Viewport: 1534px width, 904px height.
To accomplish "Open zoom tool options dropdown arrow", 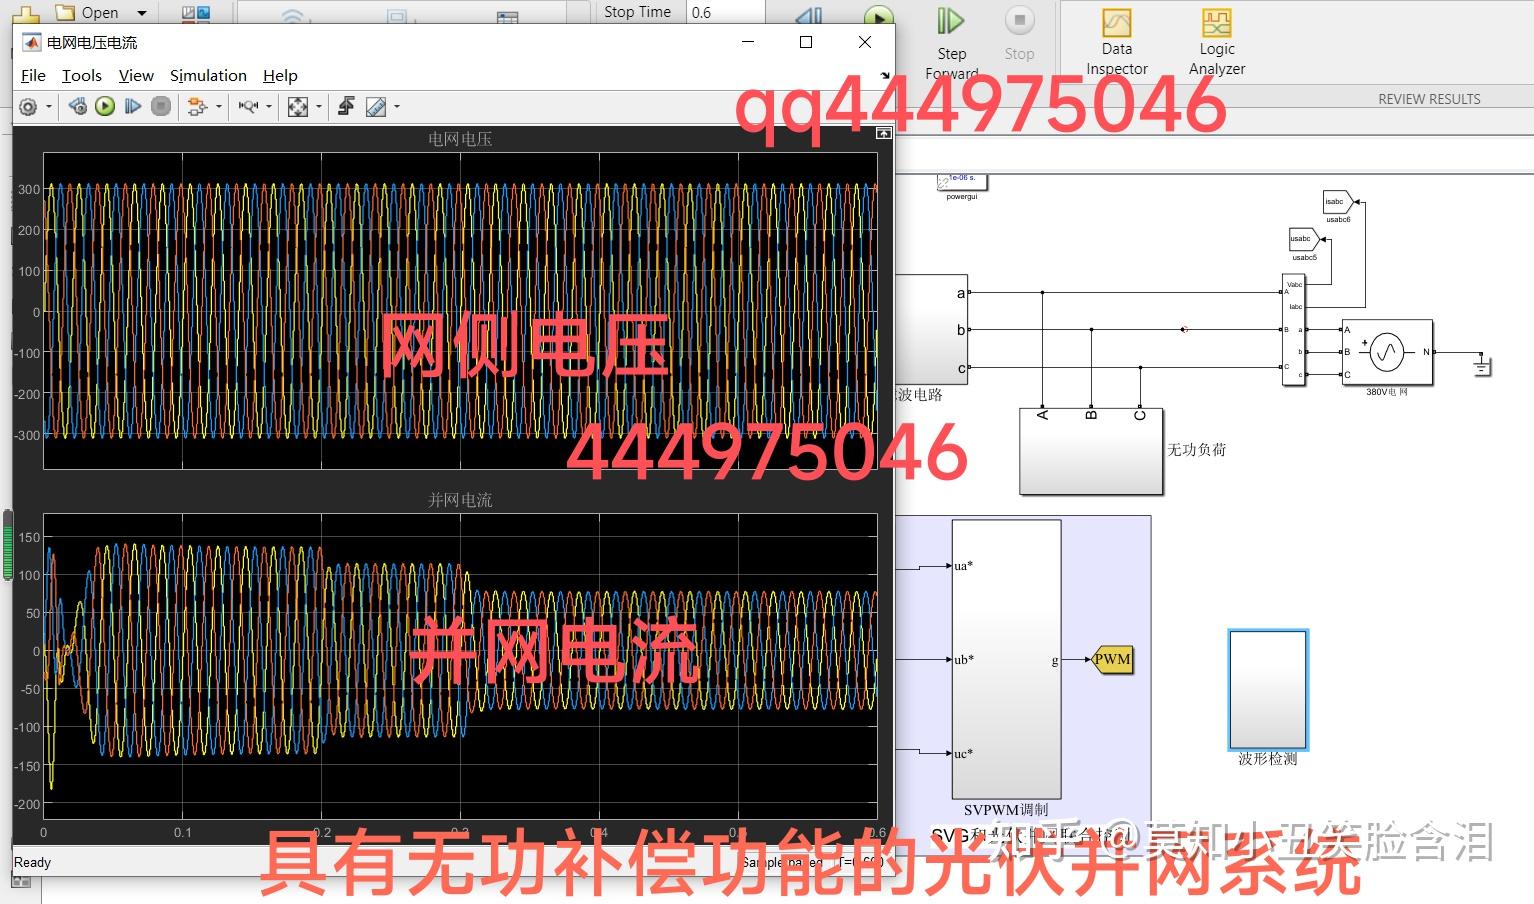I will point(268,107).
